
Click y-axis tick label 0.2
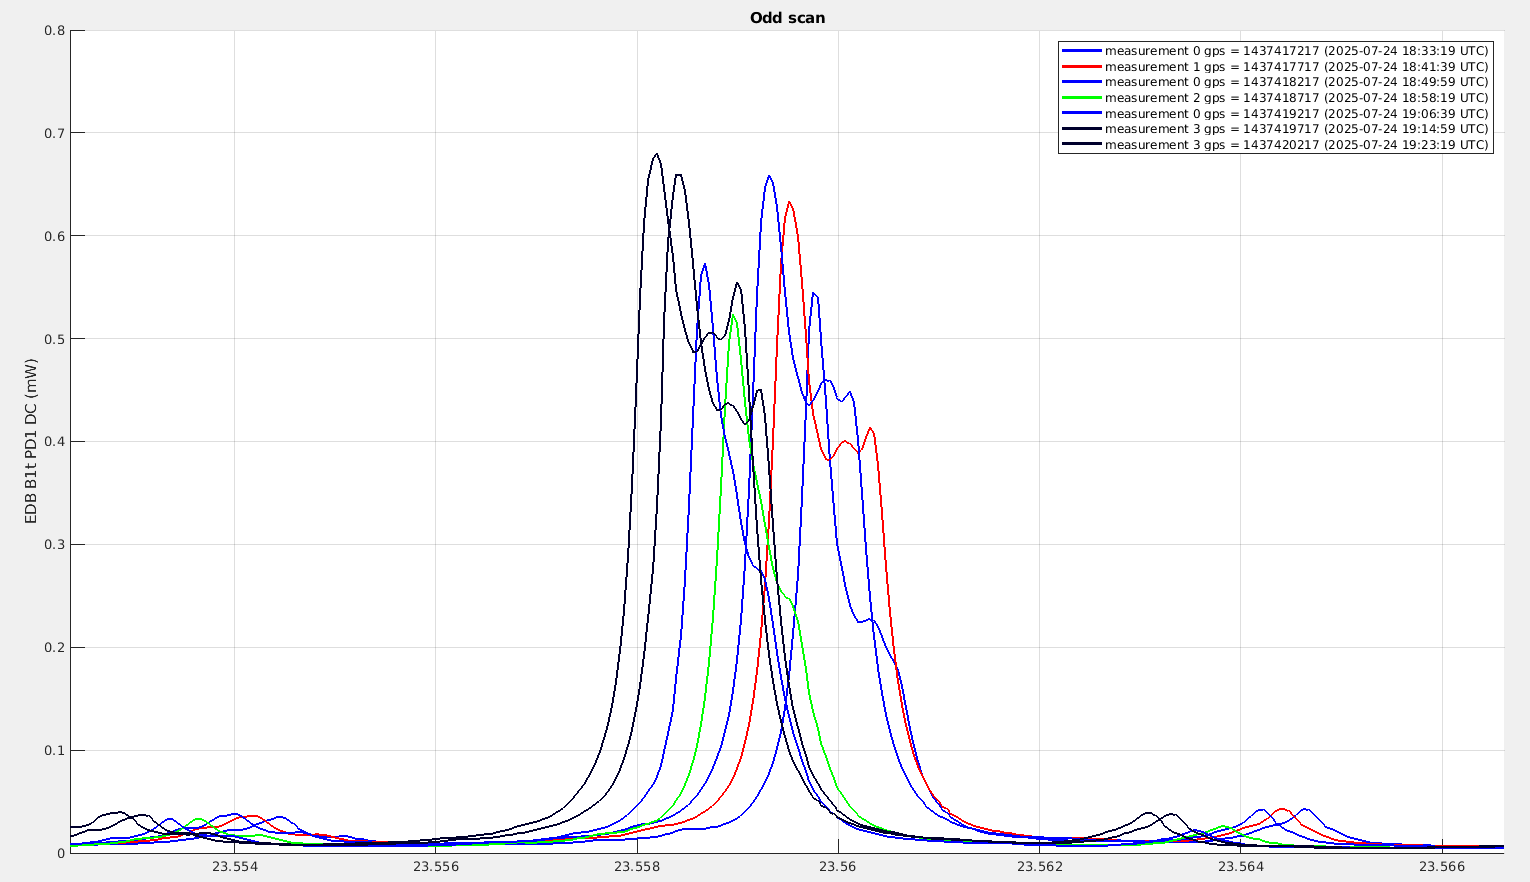tap(55, 648)
